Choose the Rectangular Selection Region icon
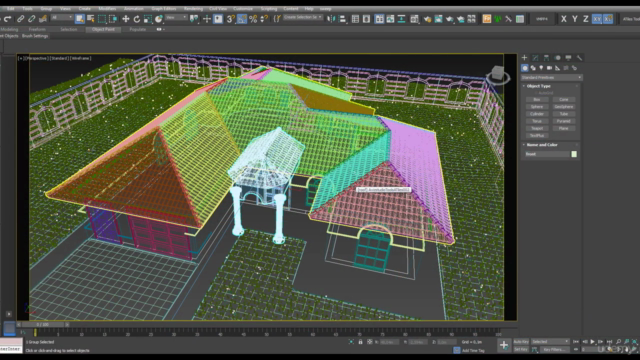The height and width of the screenshot is (360, 640). click(x=102, y=19)
